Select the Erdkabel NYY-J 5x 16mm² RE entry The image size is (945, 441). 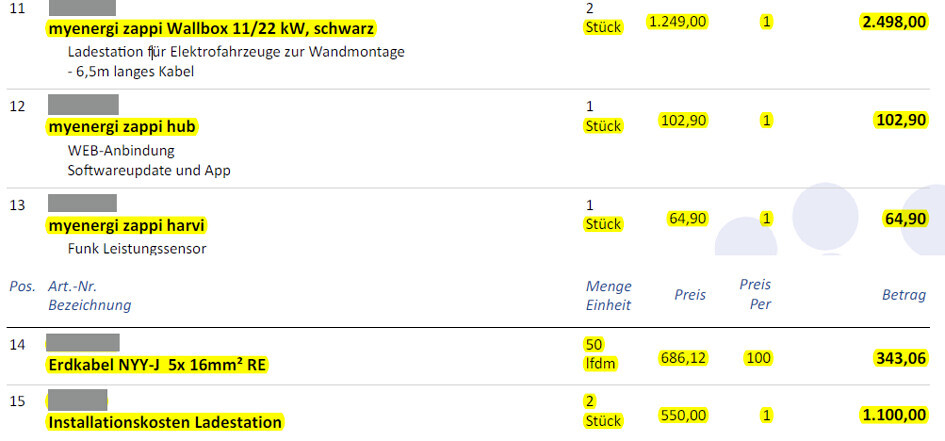(x=157, y=365)
